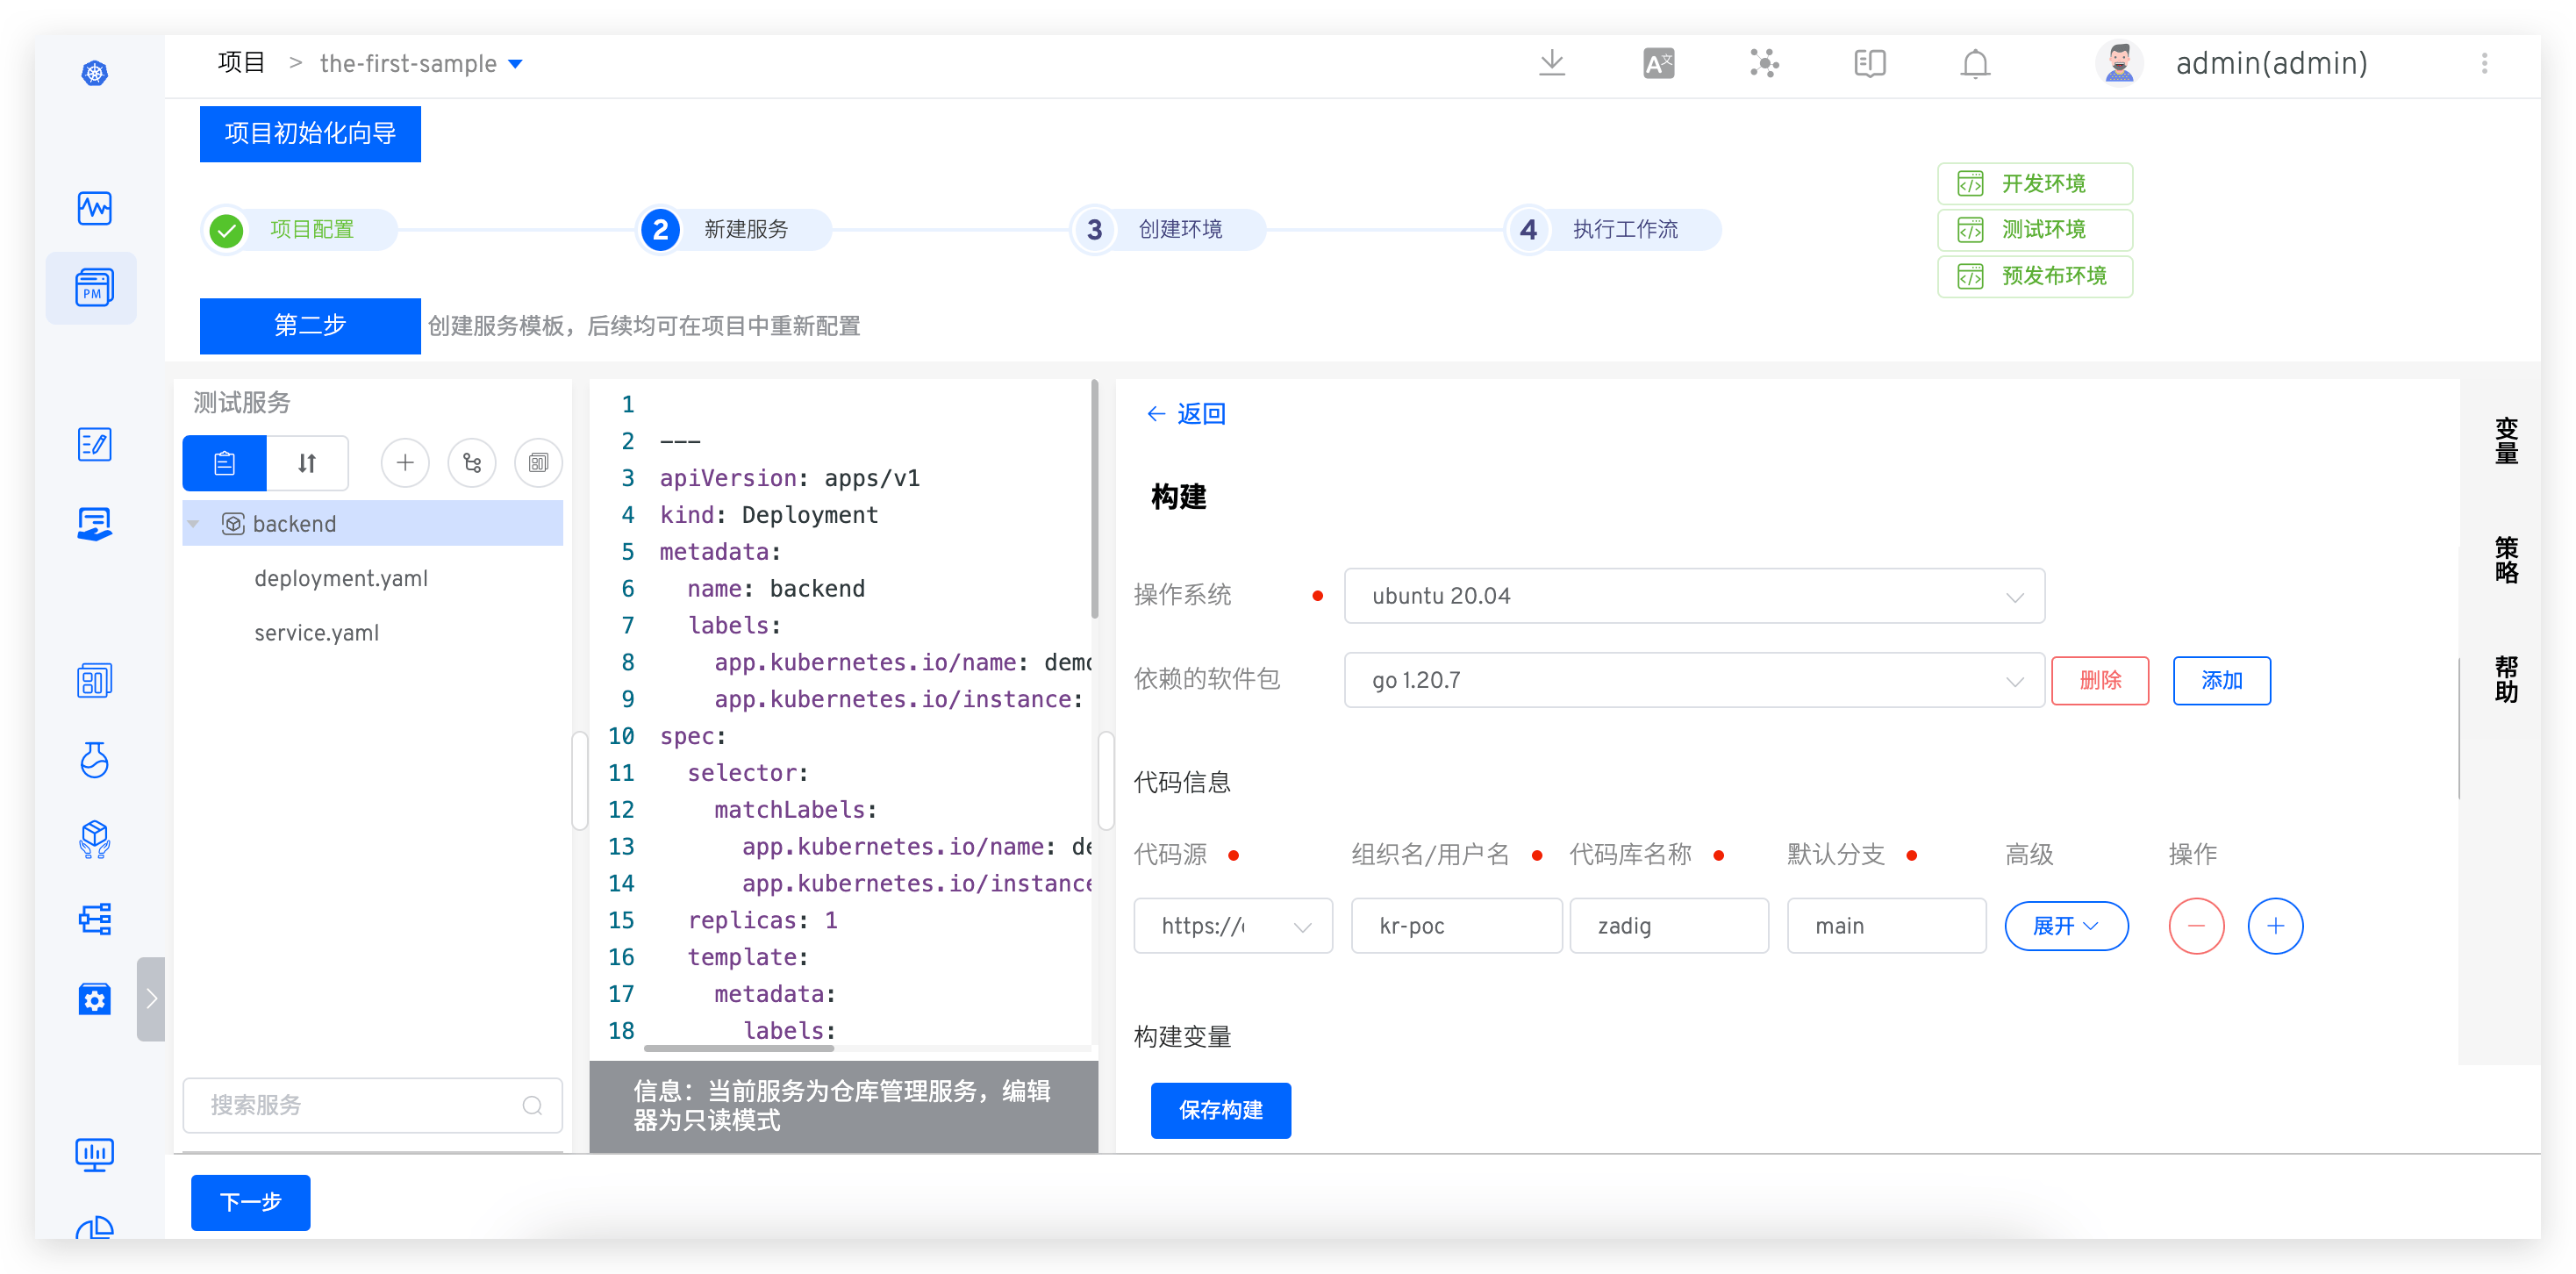Open the documentation book icon
This screenshot has width=2576, height=1274.
[1868, 63]
